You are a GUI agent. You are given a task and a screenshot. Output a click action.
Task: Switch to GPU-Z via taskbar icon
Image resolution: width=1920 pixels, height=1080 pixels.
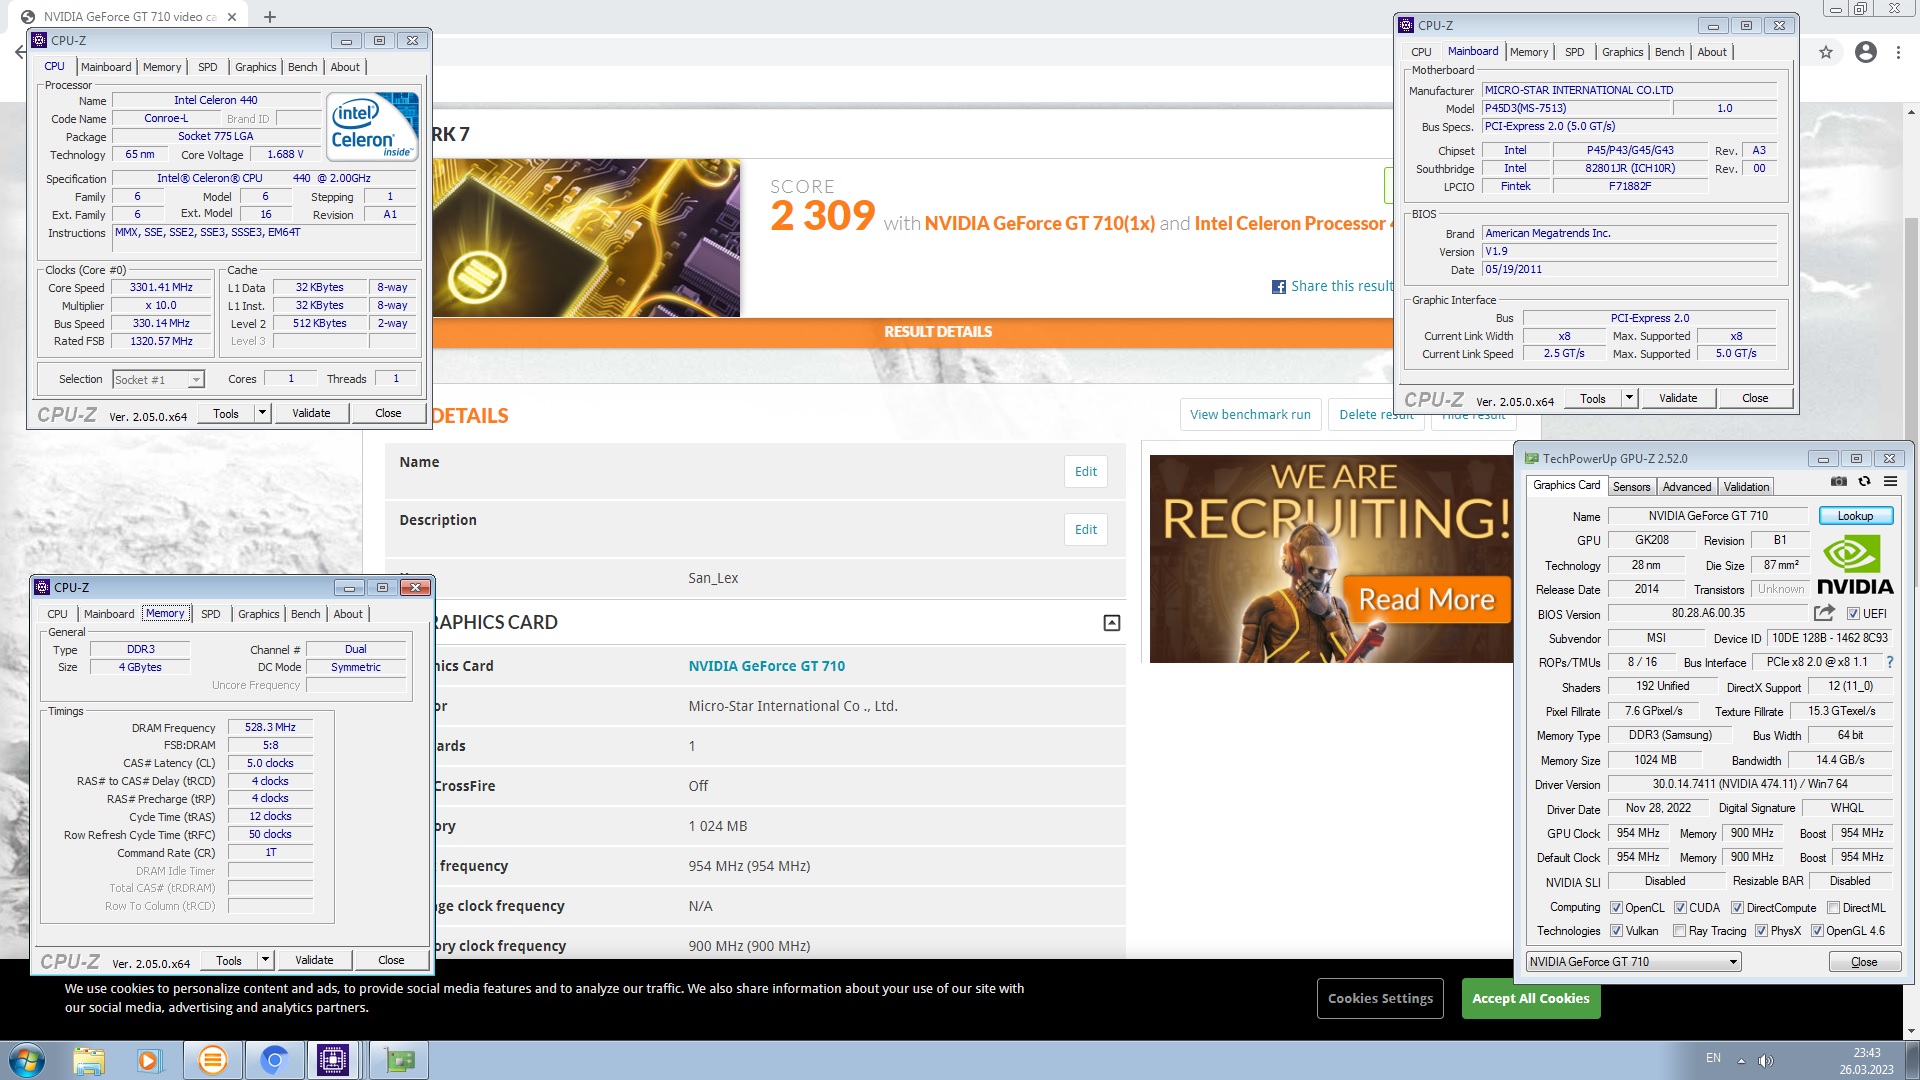399,1060
